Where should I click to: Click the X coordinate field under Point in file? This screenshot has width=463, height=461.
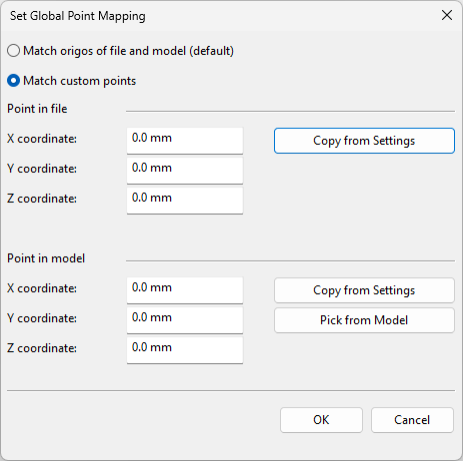[x=185, y=140]
